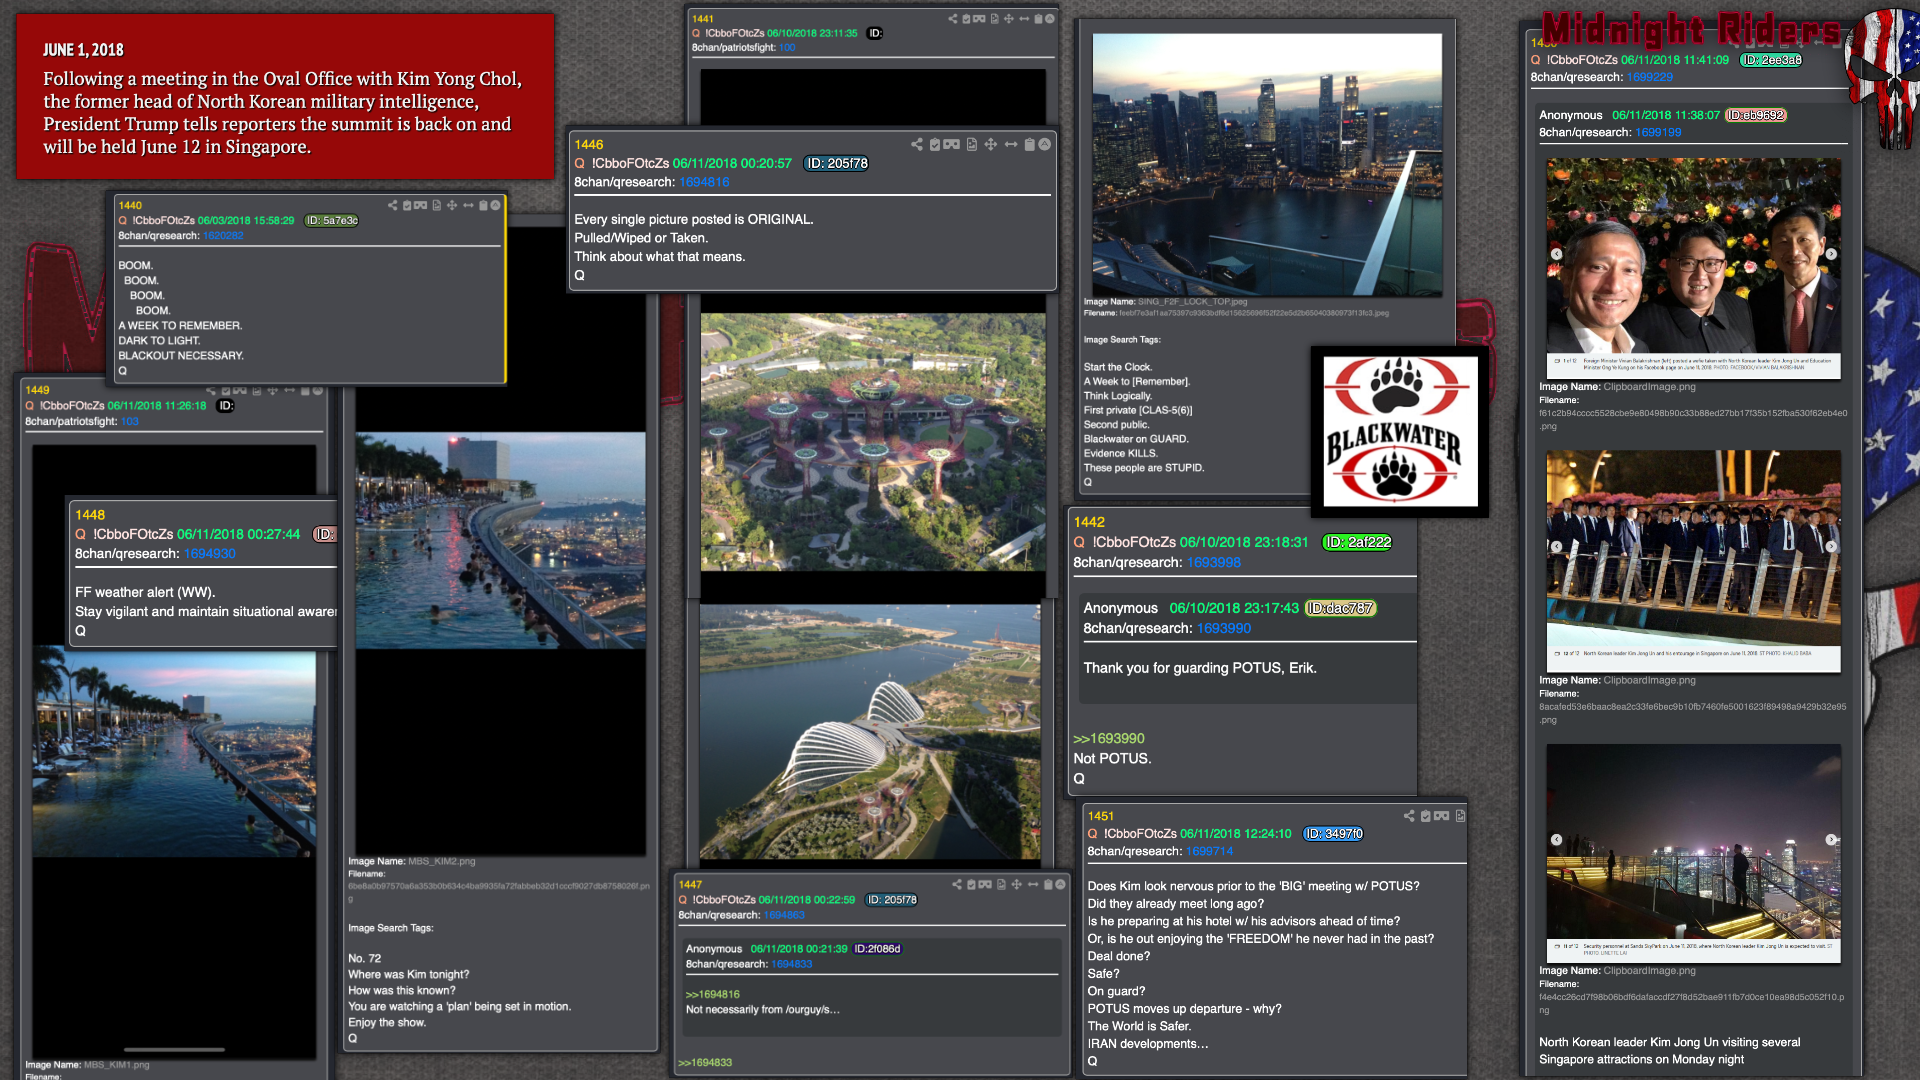Collapse post 1447 with the up-arrow circle
Image resolution: width=1920 pixels, height=1080 pixels.
(x=1060, y=884)
